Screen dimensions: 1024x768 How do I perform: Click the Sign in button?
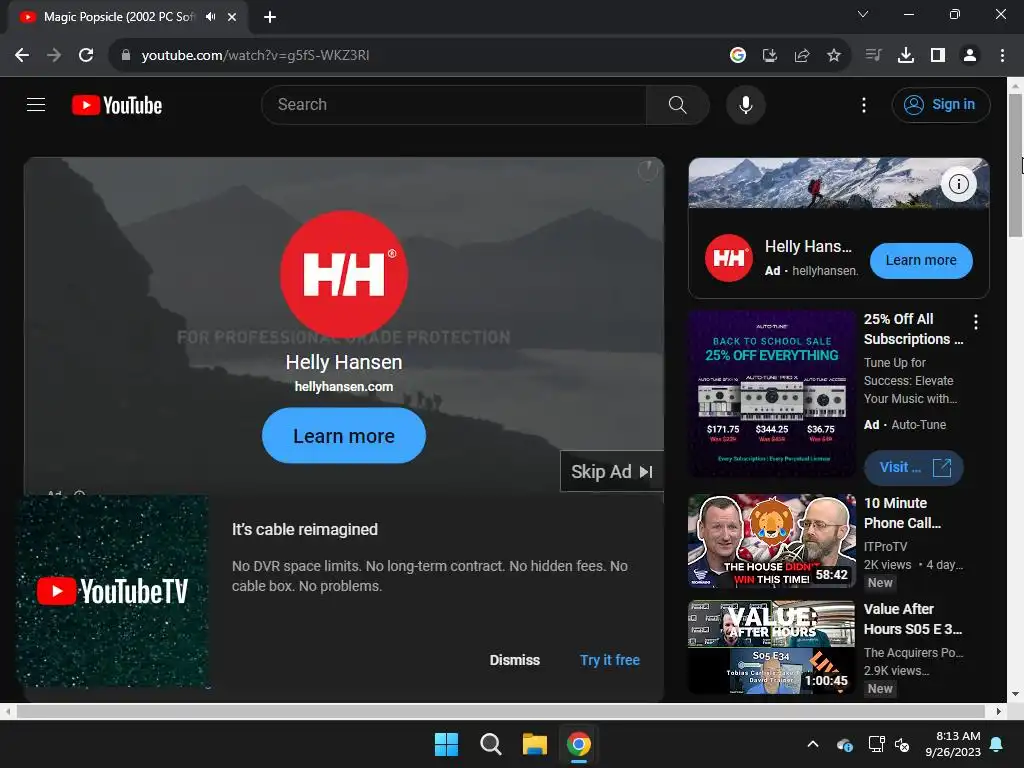(x=940, y=104)
